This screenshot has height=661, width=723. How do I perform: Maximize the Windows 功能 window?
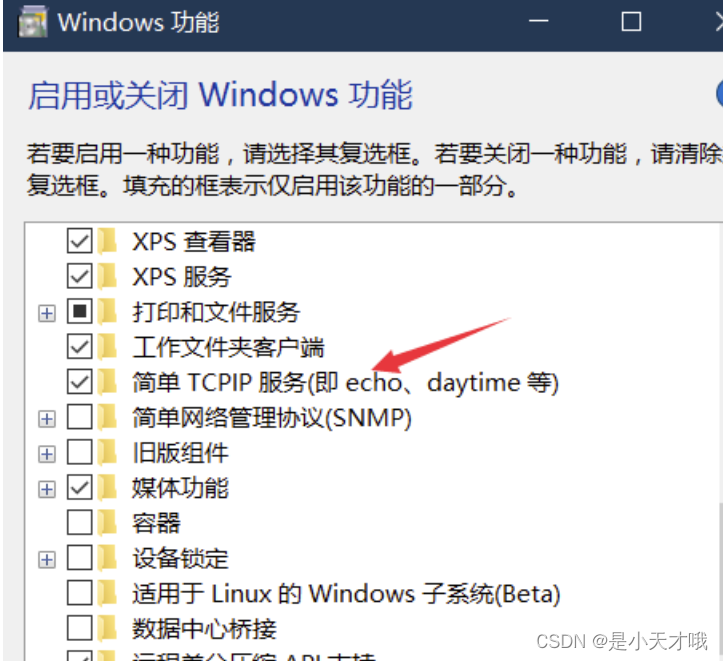(631, 21)
